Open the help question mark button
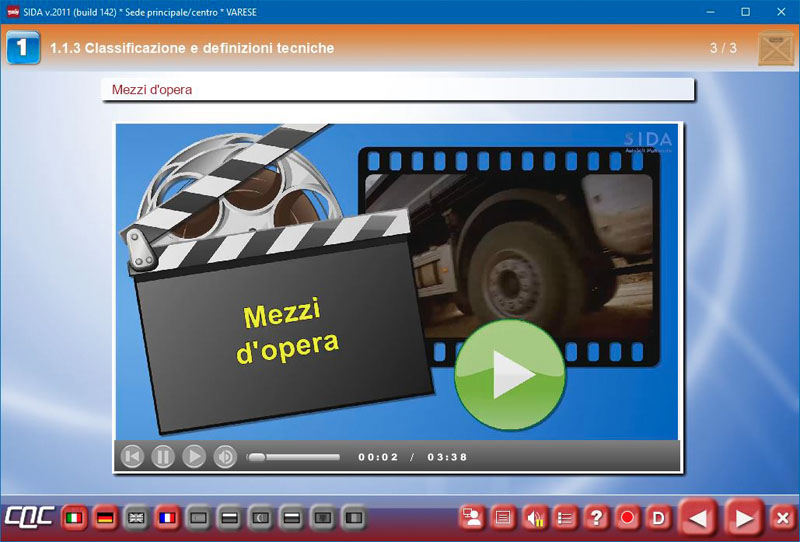The height and width of the screenshot is (542, 800). tap(596, 518)
